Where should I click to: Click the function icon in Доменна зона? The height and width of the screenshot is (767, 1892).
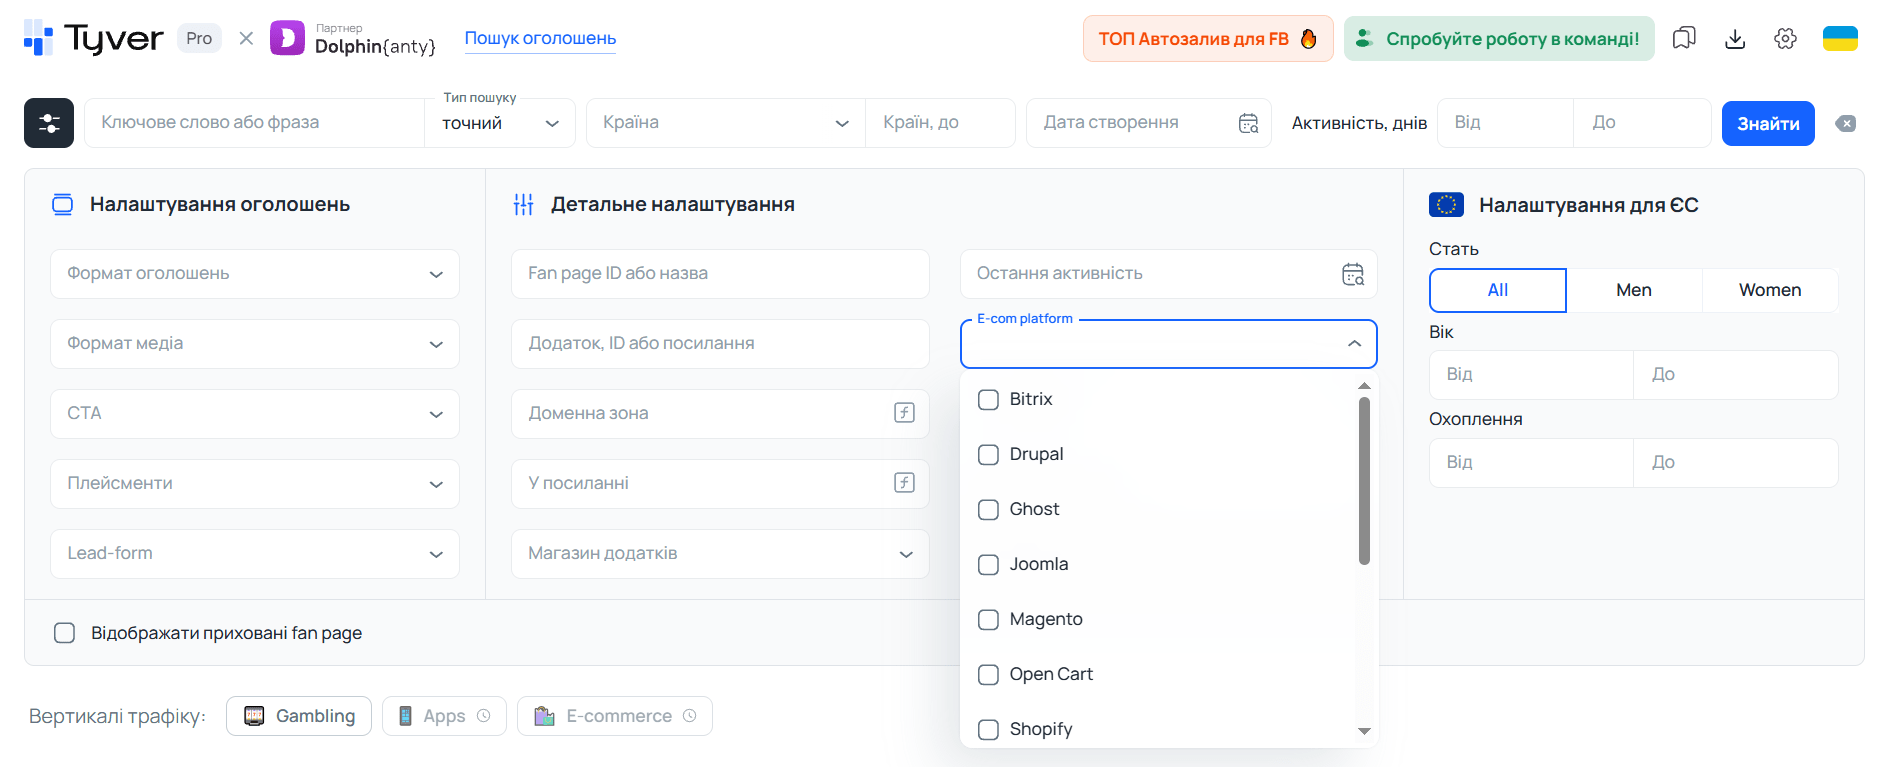click(x=904, y=413)
